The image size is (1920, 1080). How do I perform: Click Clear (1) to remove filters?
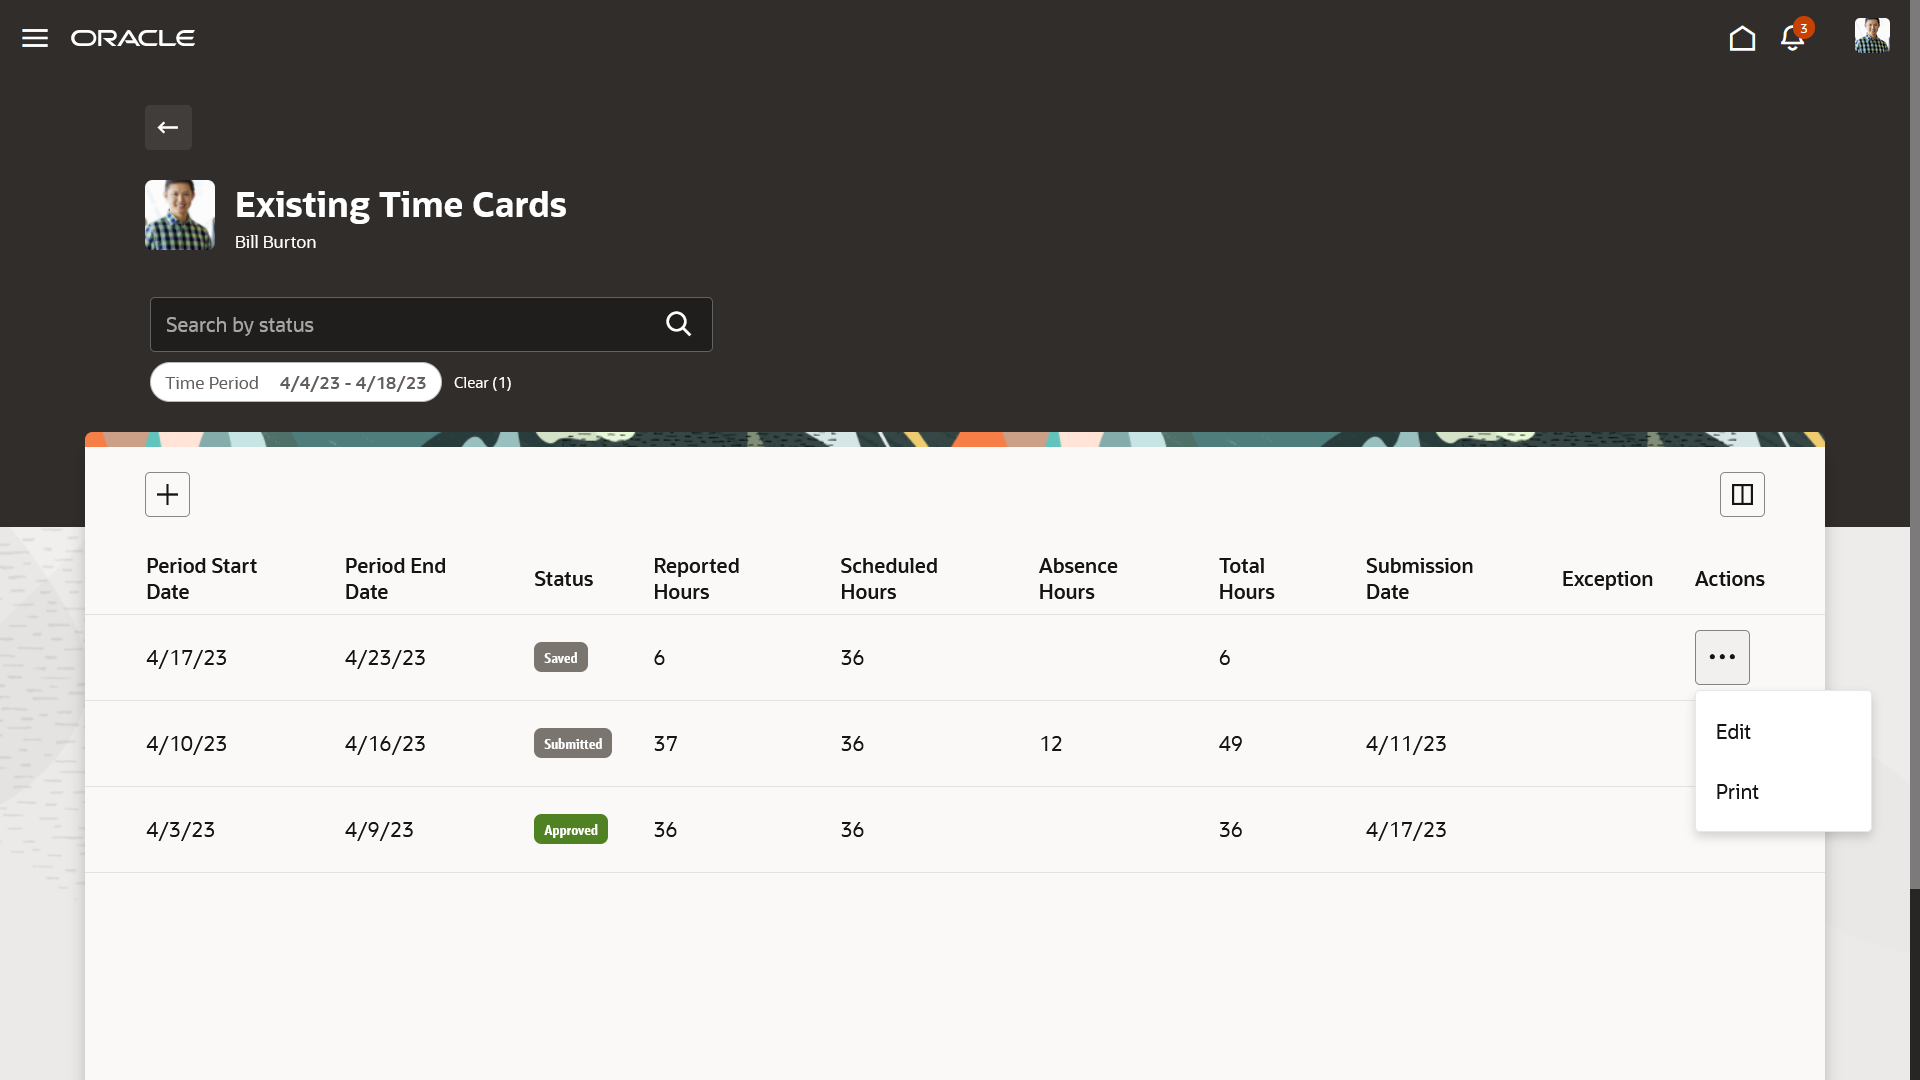click(x=483, y=382)
